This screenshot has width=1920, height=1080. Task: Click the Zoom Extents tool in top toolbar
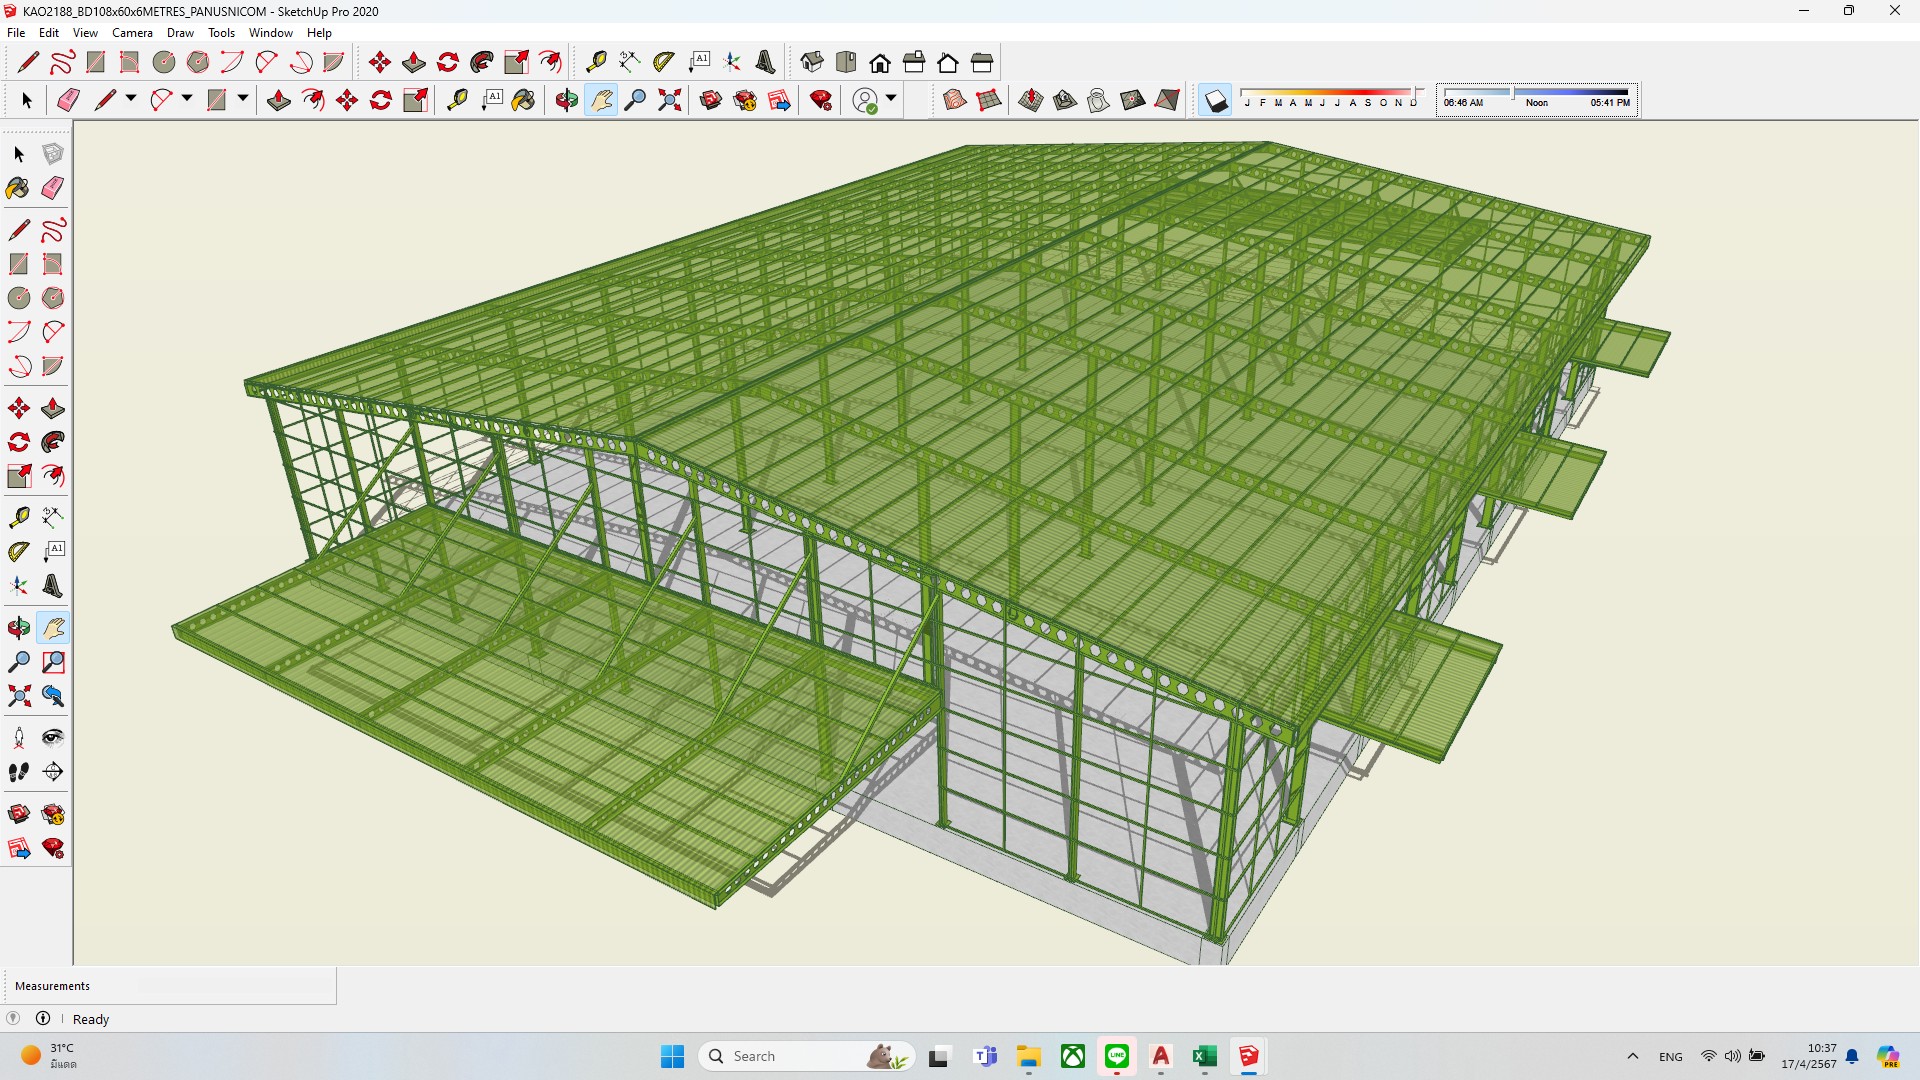click(669, 100)
